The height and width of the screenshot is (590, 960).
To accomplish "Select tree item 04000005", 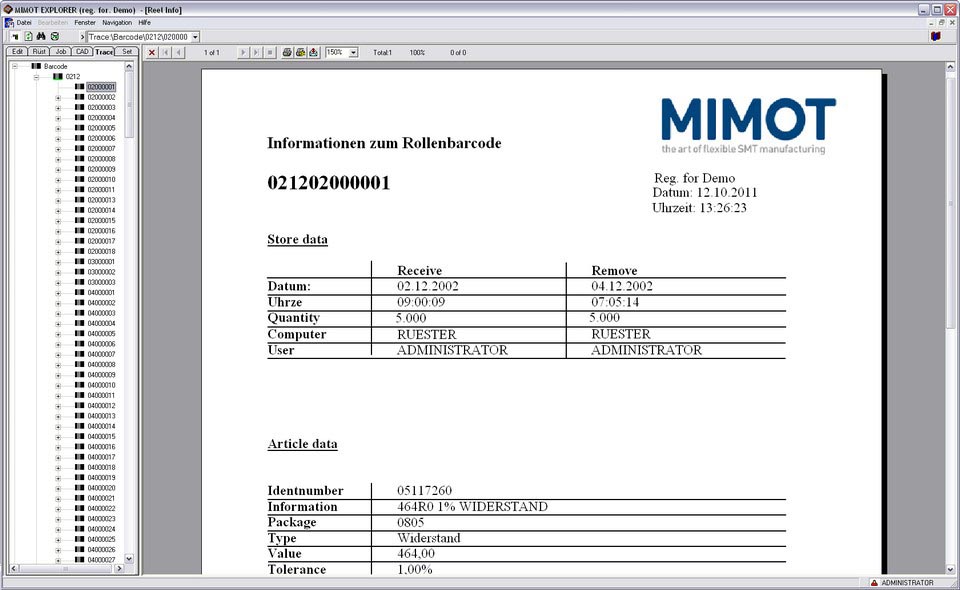I will point(101,334).
